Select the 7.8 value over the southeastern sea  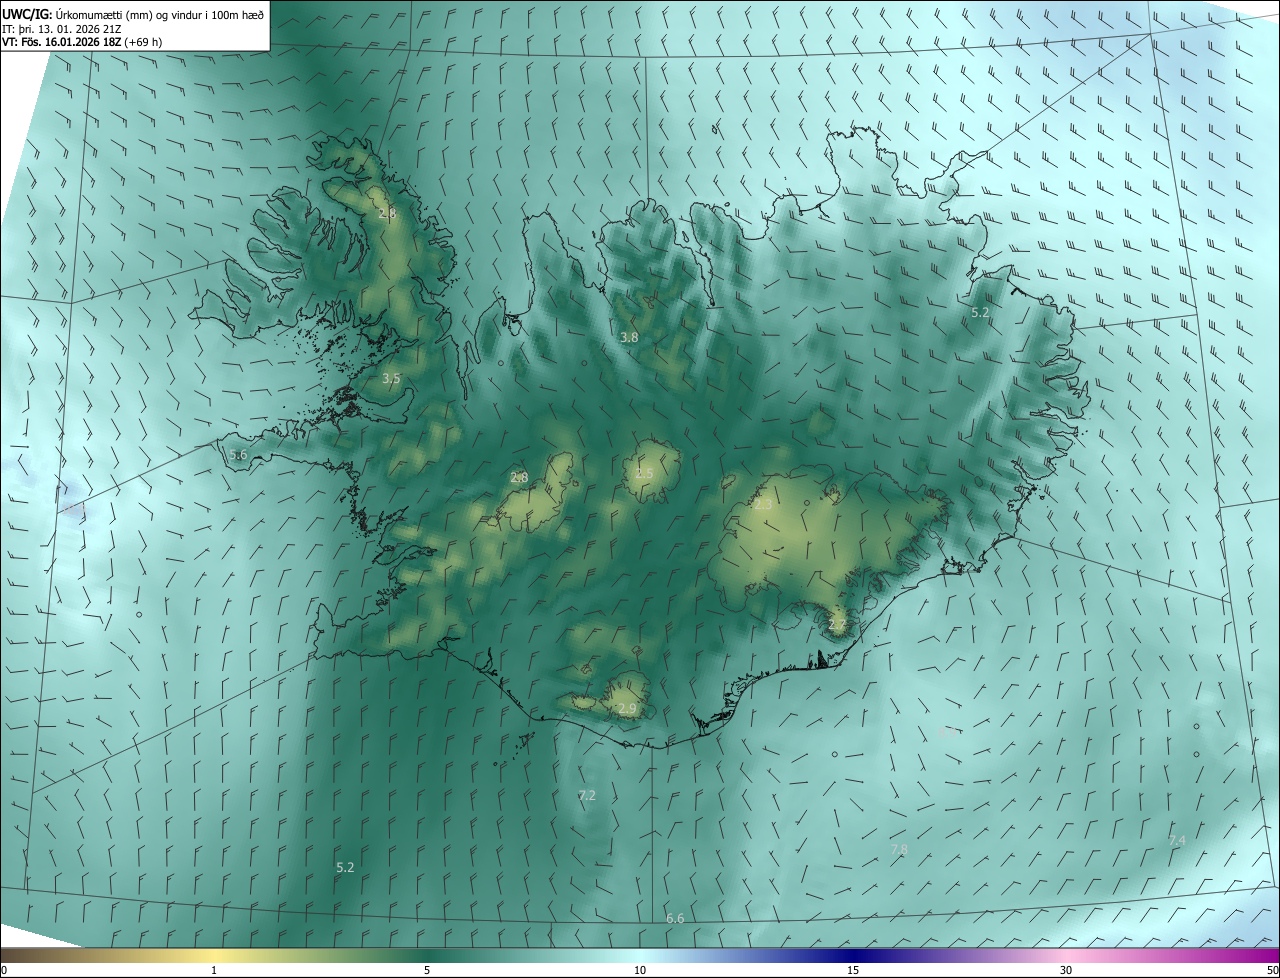[899, 850]
